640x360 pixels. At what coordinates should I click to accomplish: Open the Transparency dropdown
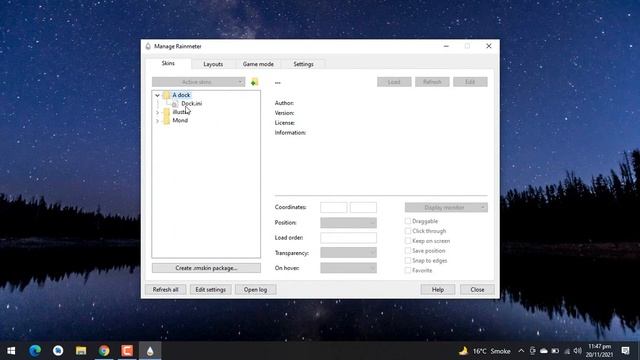click(348, 253)
